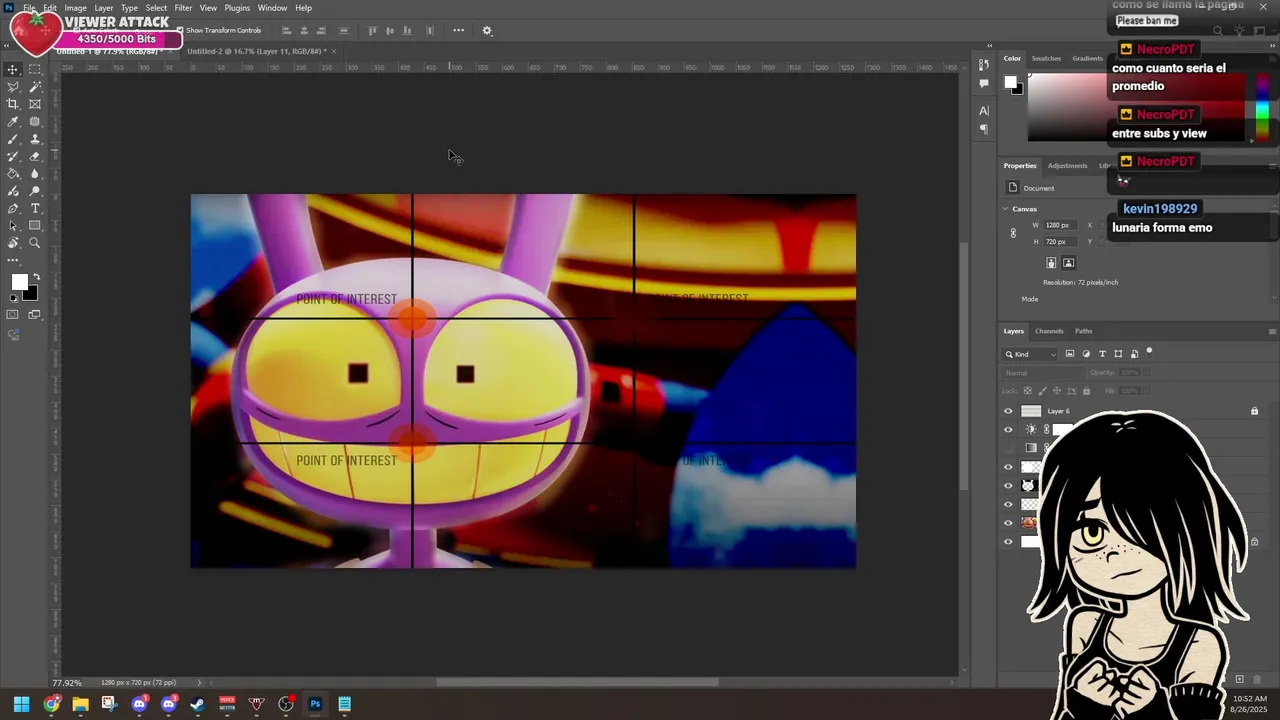Select the Move tool
The width and height of the screenshot is (1280, 720).
point(13,69)
